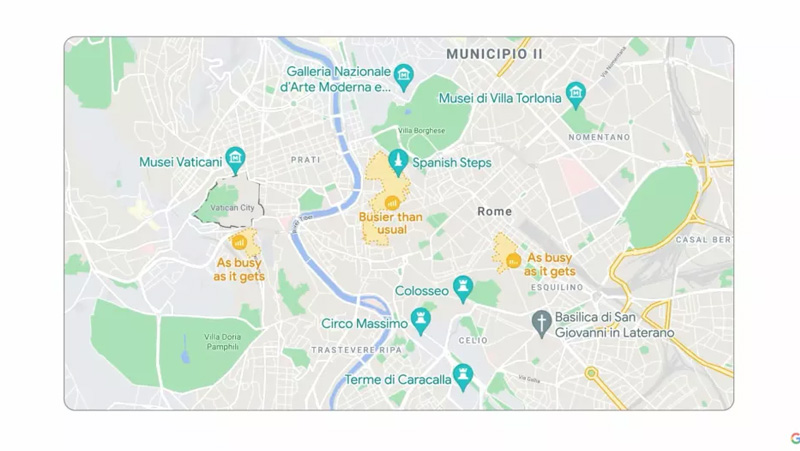
Task: Select the Spanish Steps text label
Action: point(452,163)
